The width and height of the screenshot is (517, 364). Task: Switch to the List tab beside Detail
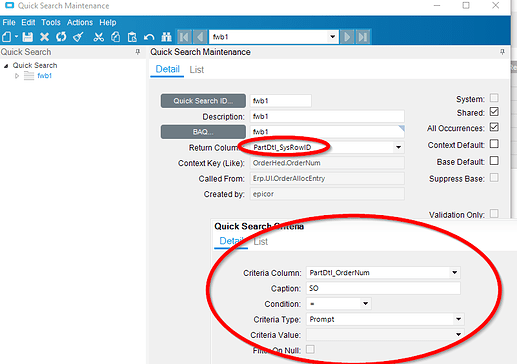[196, 70]
